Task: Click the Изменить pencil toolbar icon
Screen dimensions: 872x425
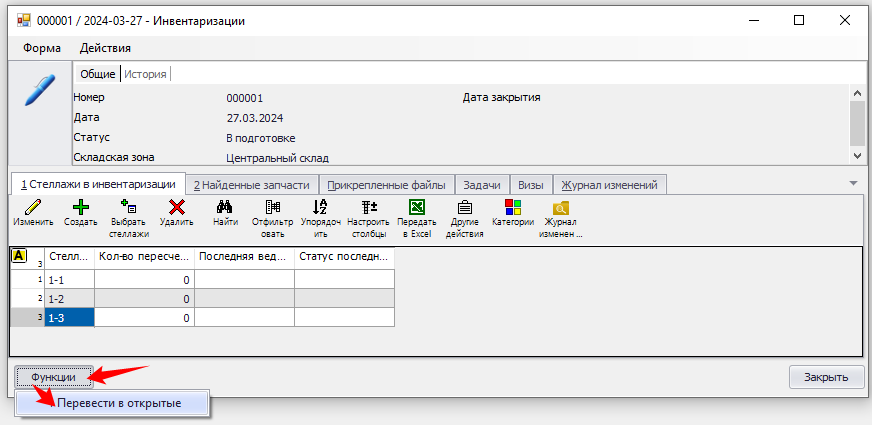Action: click(x=33, y=208)
